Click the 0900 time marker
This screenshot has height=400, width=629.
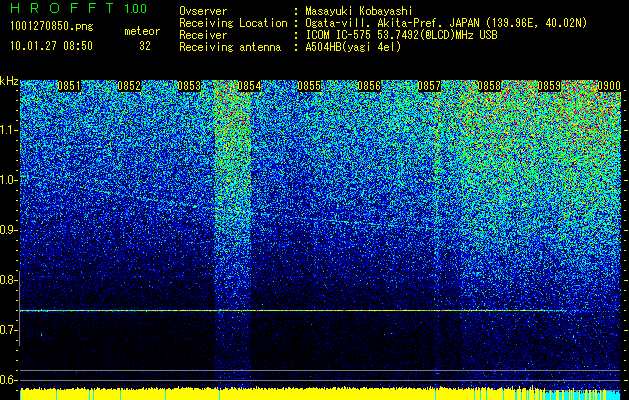pyautogui.click(x=609, y=86)
